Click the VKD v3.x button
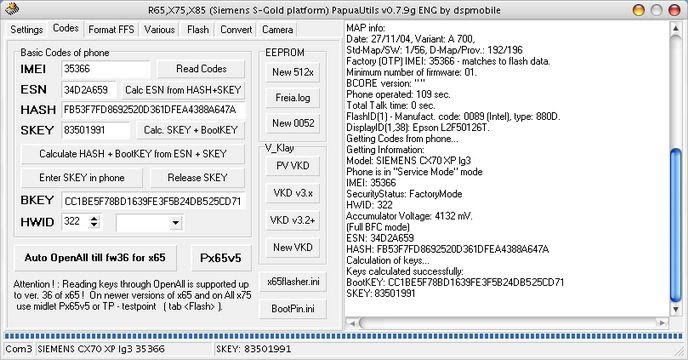The image size is (688, 360). click(293, 193)
